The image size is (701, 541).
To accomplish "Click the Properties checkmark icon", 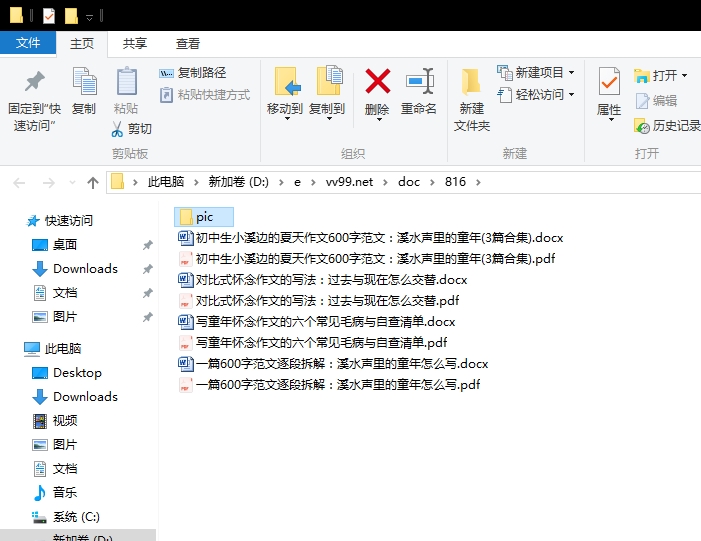I will (x=609, y=81).
